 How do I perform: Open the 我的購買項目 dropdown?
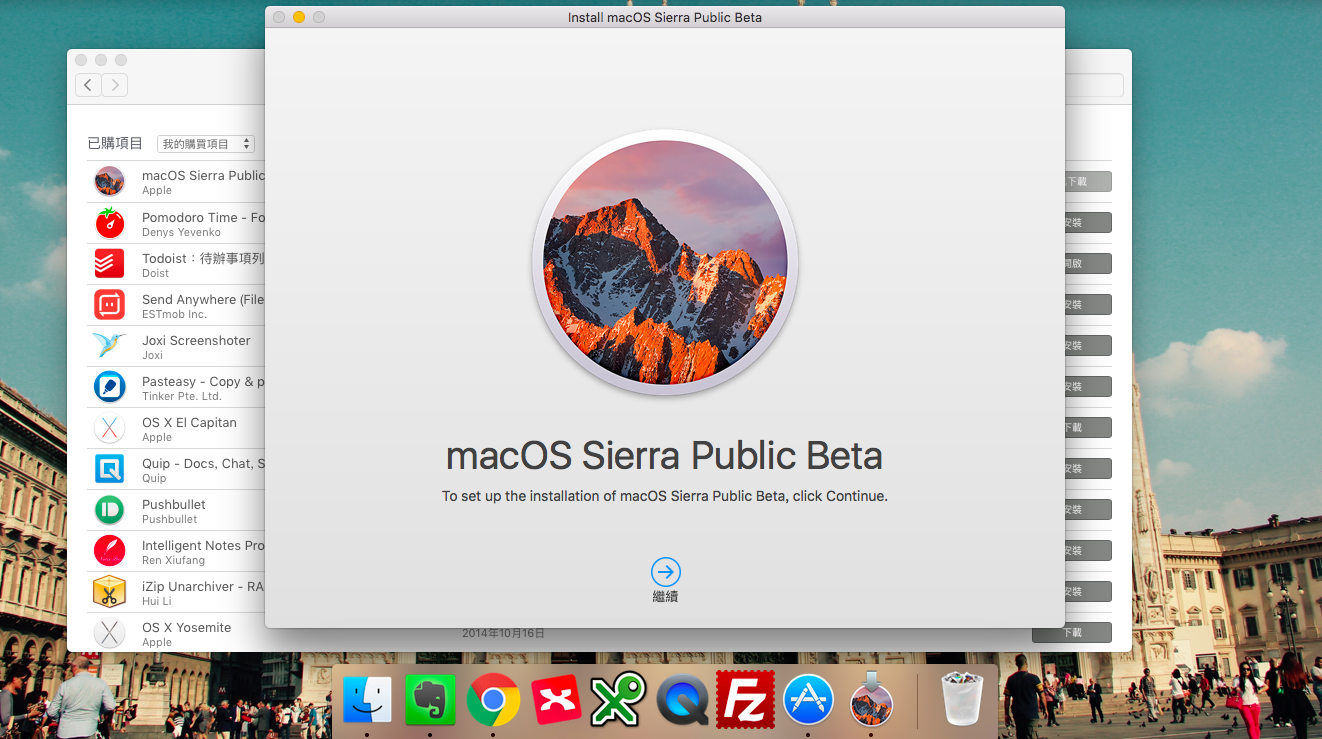click(205, 144)
